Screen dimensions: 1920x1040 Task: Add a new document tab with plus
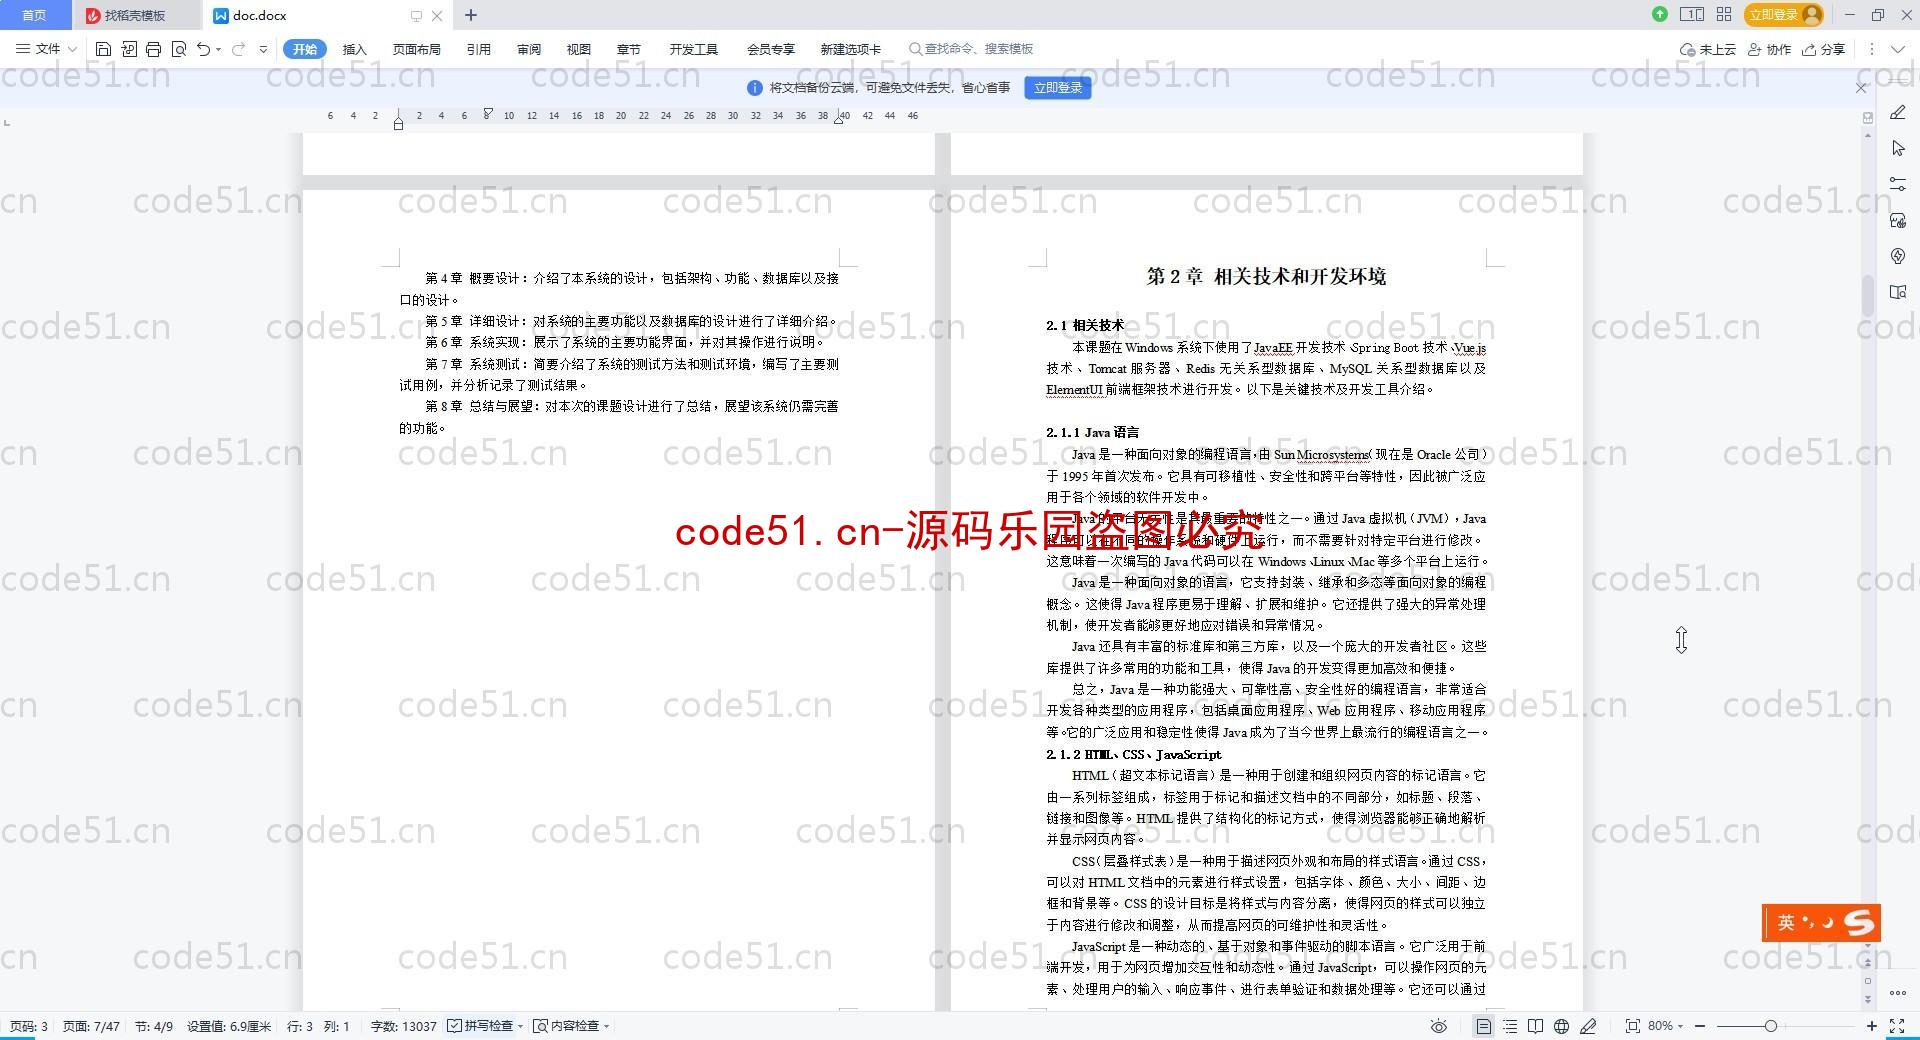click(471, 15)
